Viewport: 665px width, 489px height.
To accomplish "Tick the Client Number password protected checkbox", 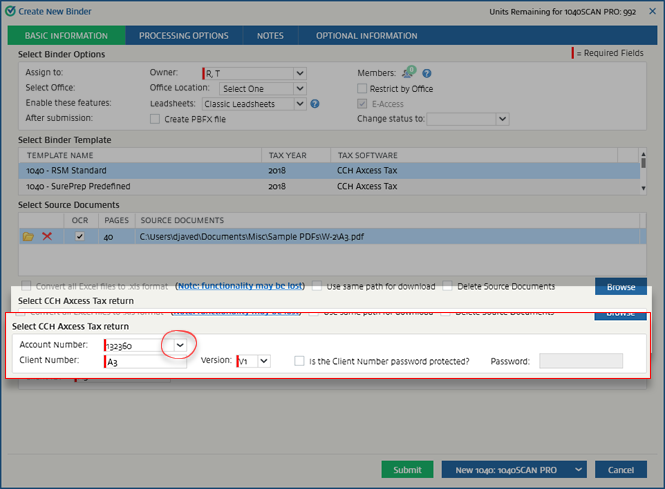I will 299,361.
